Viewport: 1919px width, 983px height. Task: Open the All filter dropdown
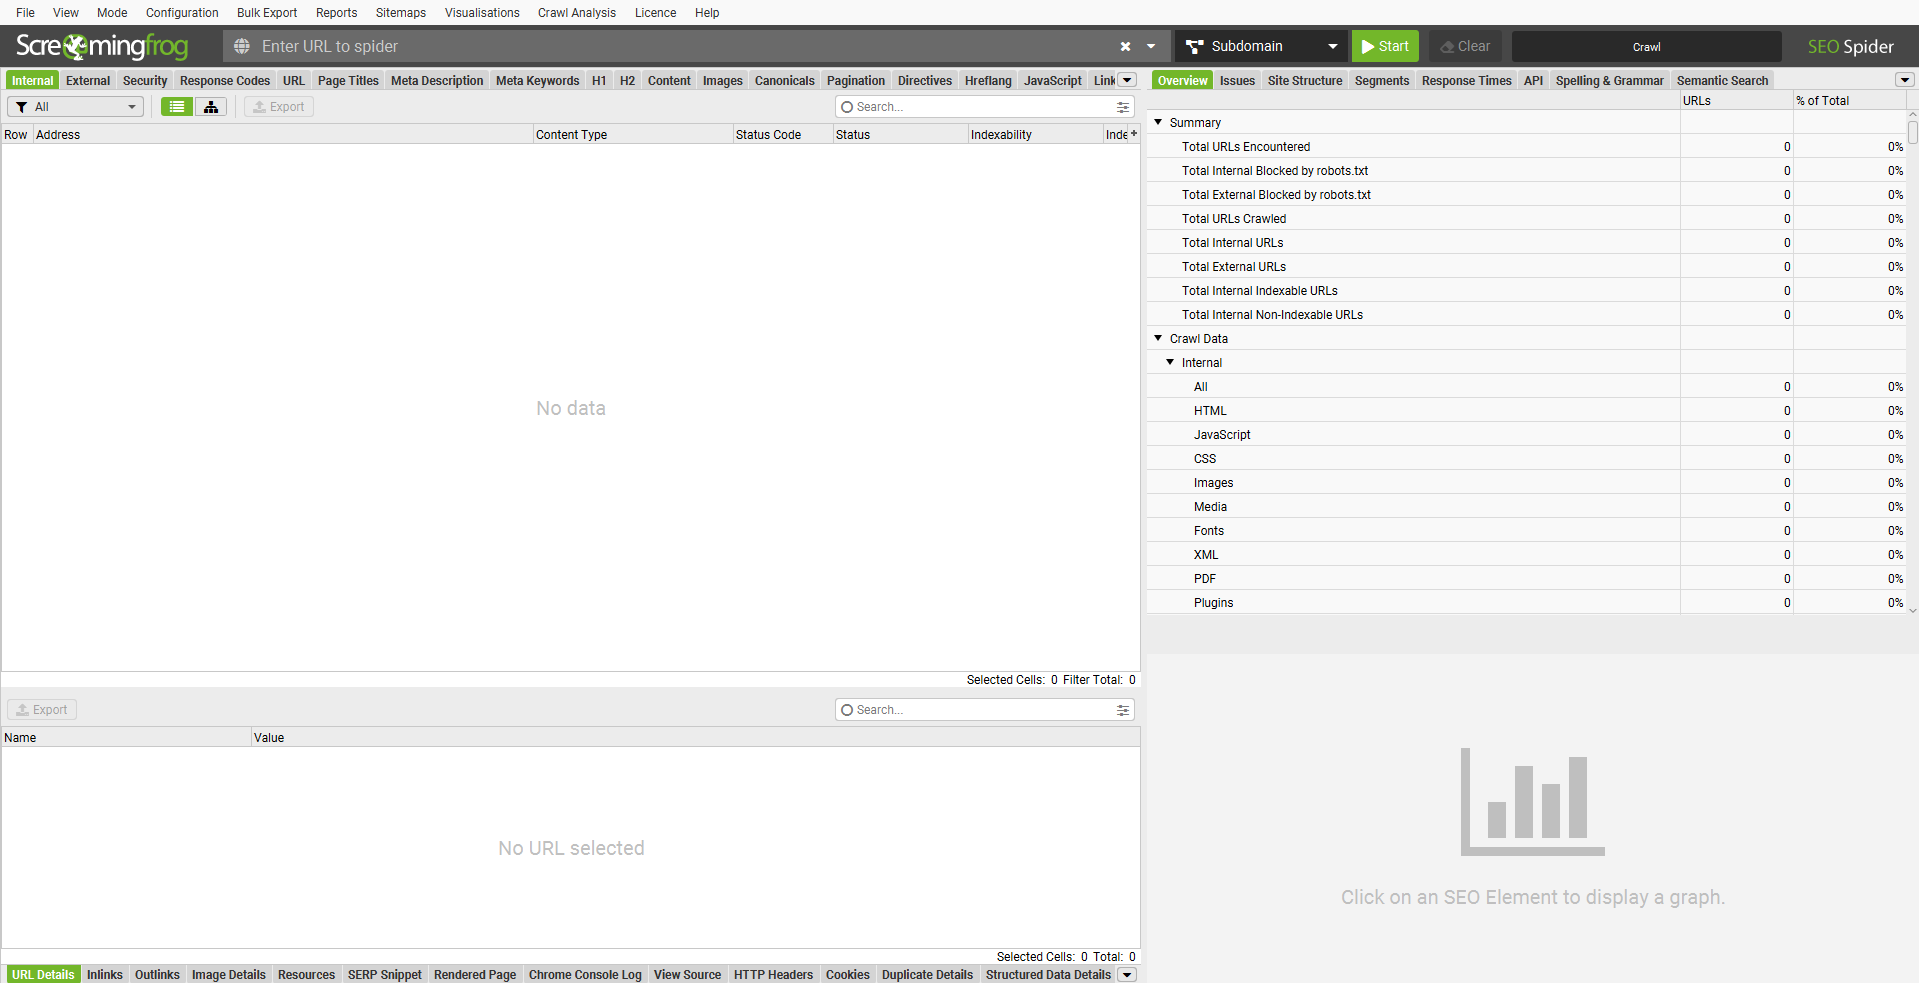(76, 107)
